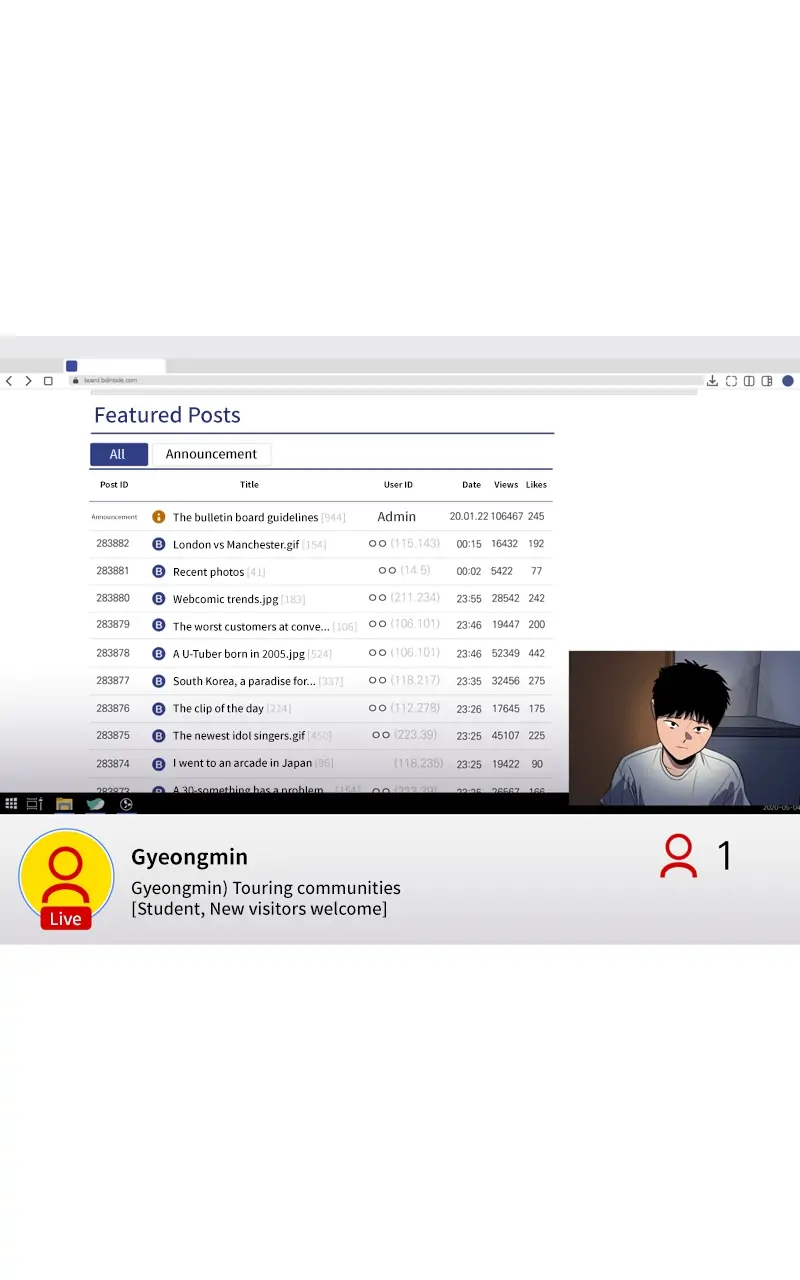Click the whale app icon in taskbar
This screenshot has height=1280, width=800.
pos(95,804)
